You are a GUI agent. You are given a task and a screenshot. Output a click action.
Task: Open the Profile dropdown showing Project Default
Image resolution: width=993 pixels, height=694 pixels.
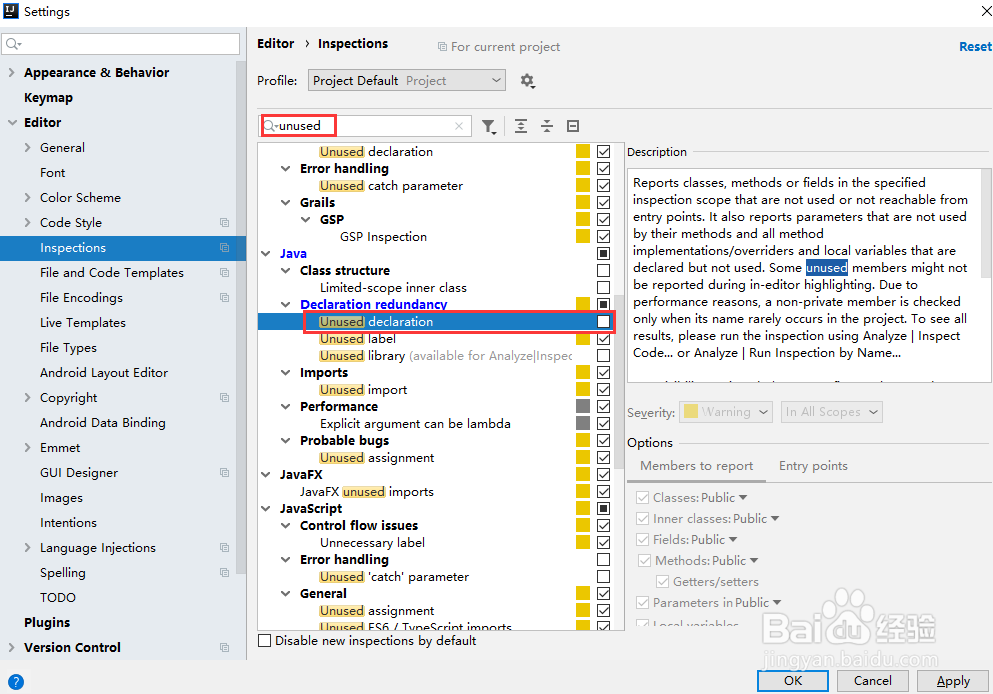pos(406,80)
